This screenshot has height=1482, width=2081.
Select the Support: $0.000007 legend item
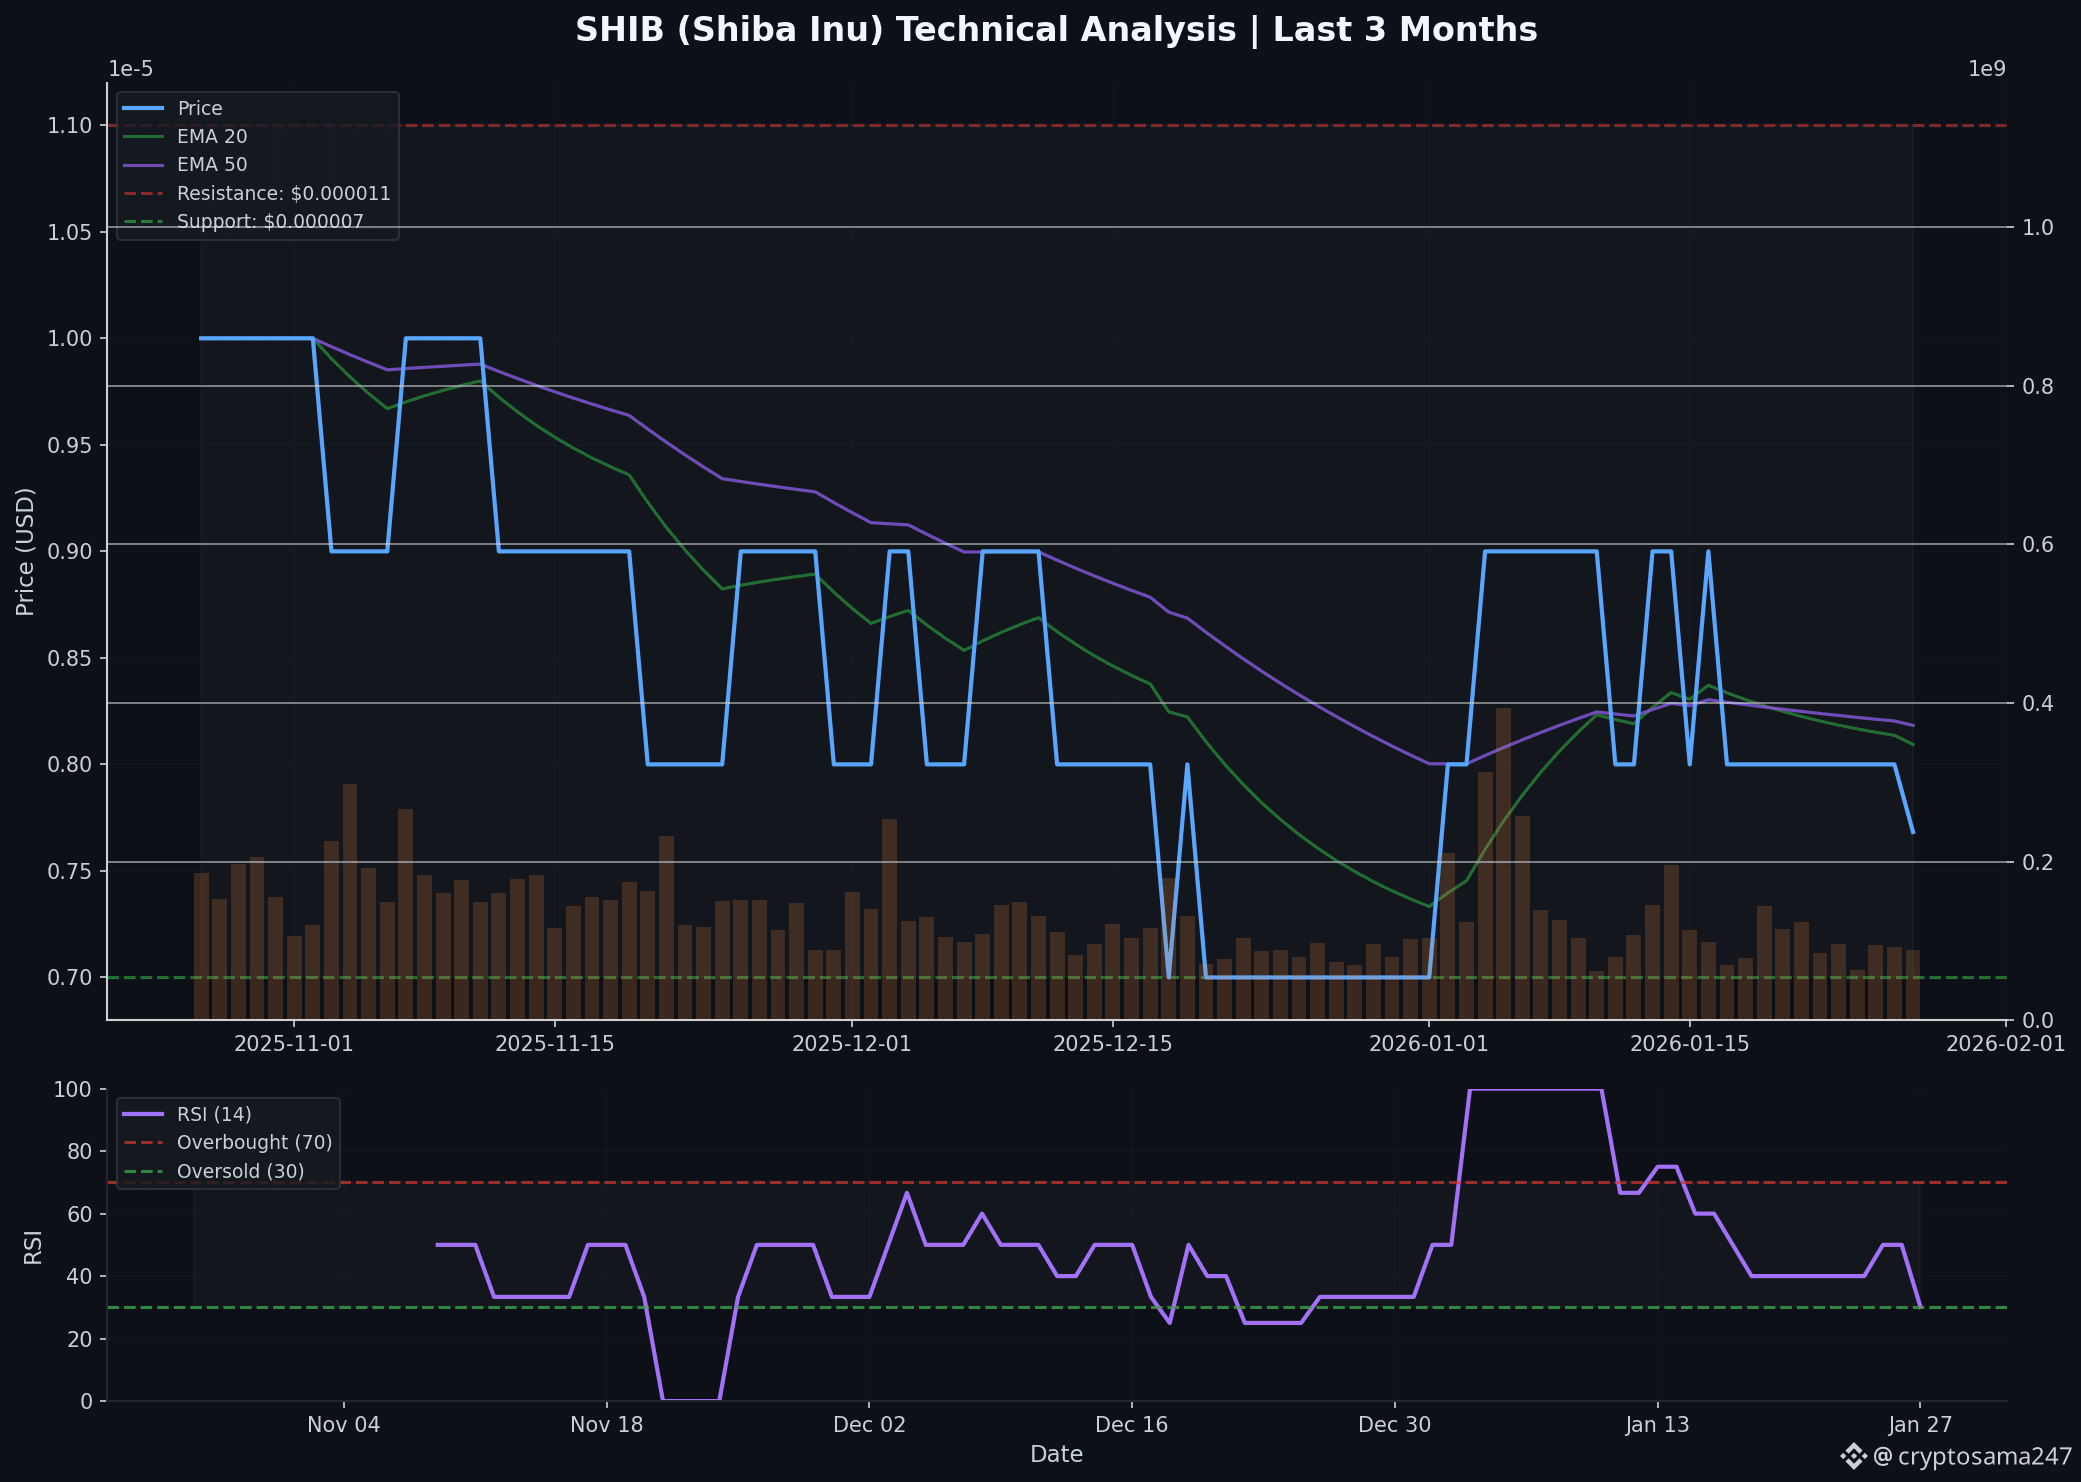[x=270, y=221]
